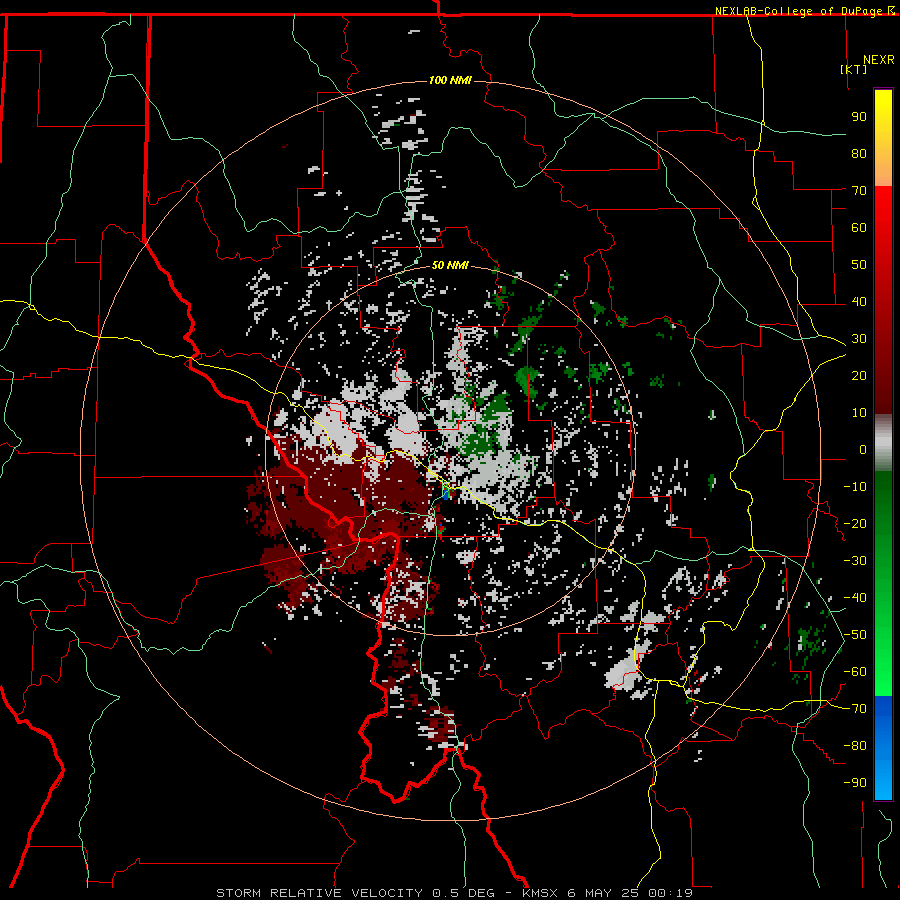Screen dimensions: 900x900
Task: Click the -60 value on the velocity scale
Action: (855, 672)
